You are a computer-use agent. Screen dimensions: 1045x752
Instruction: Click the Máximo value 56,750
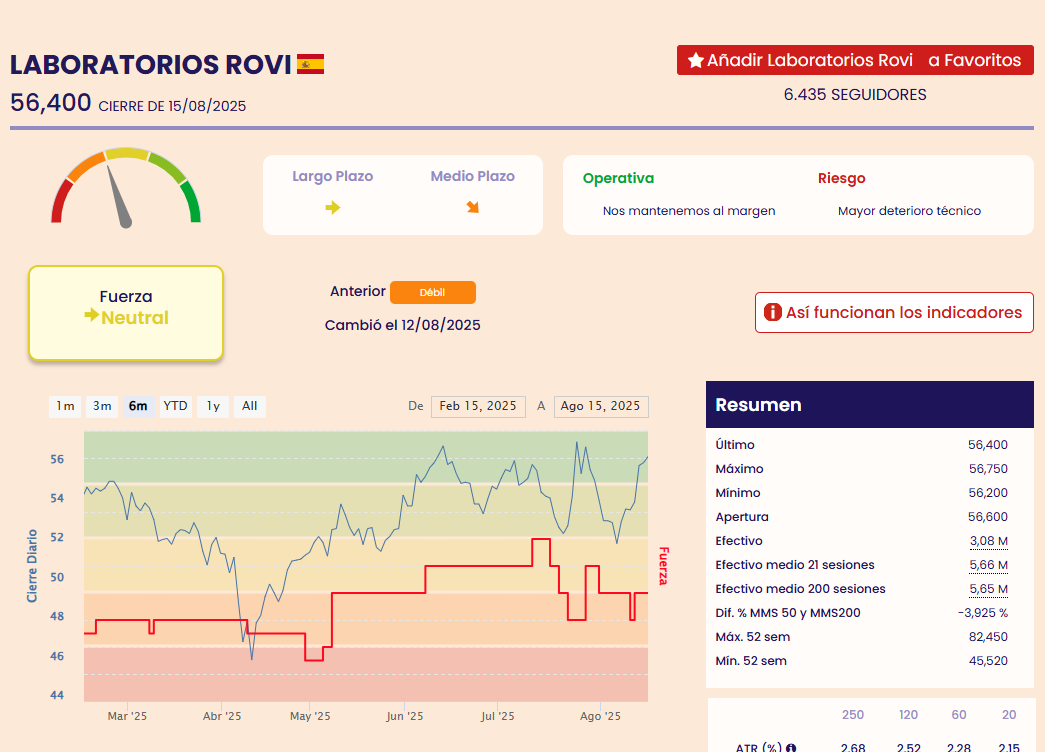coord(988,469)
